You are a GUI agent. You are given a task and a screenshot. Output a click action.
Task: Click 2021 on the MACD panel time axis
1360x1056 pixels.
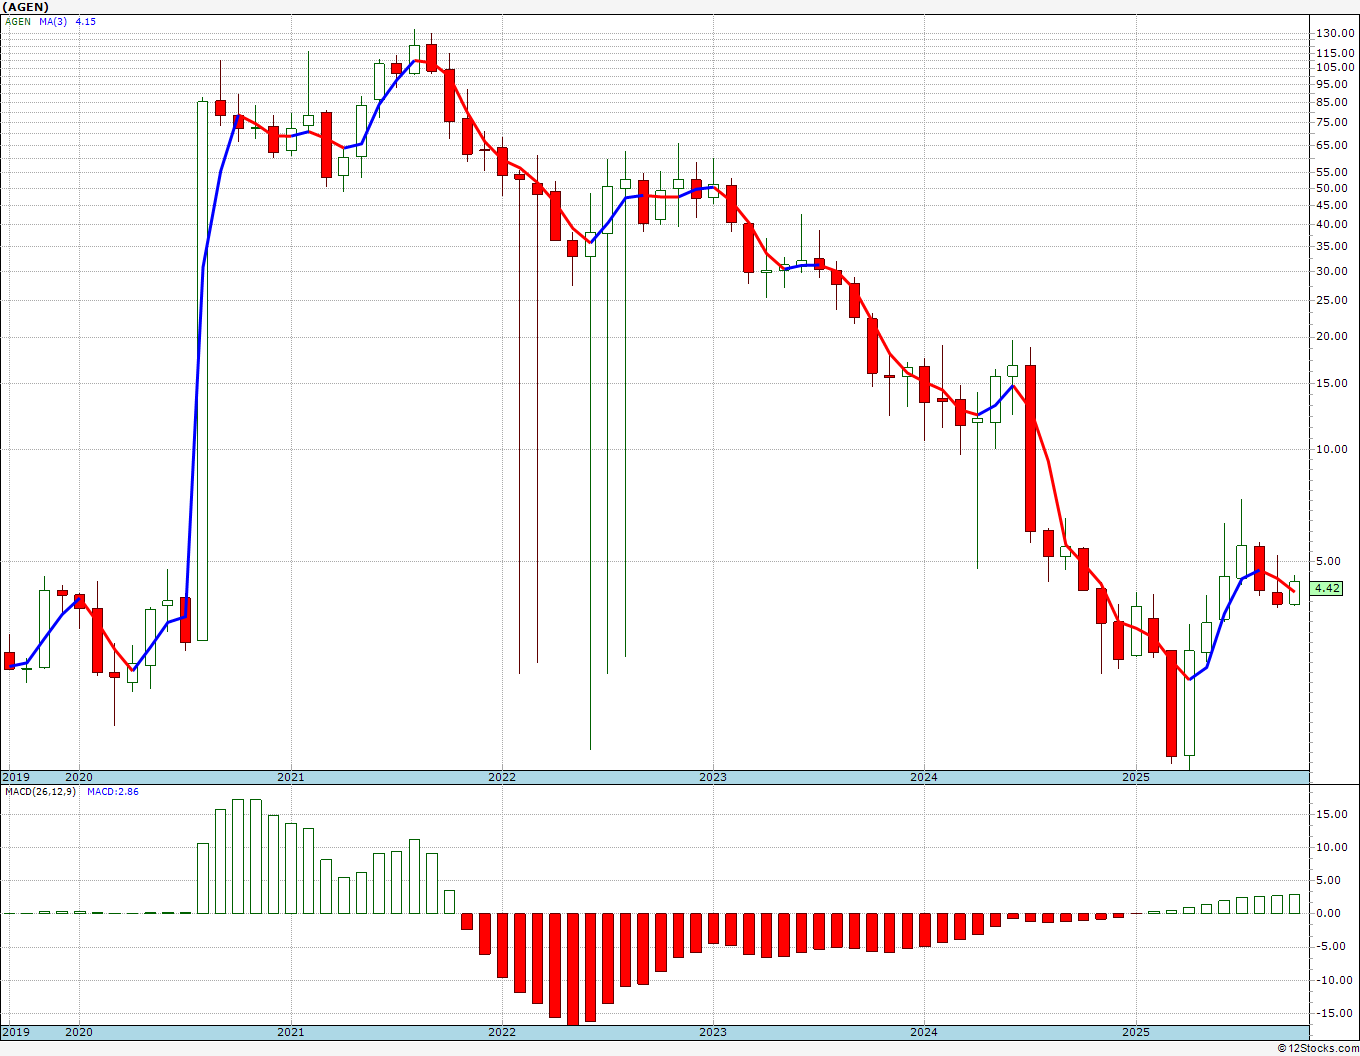pyautogui.click(x=290, y=1032)
